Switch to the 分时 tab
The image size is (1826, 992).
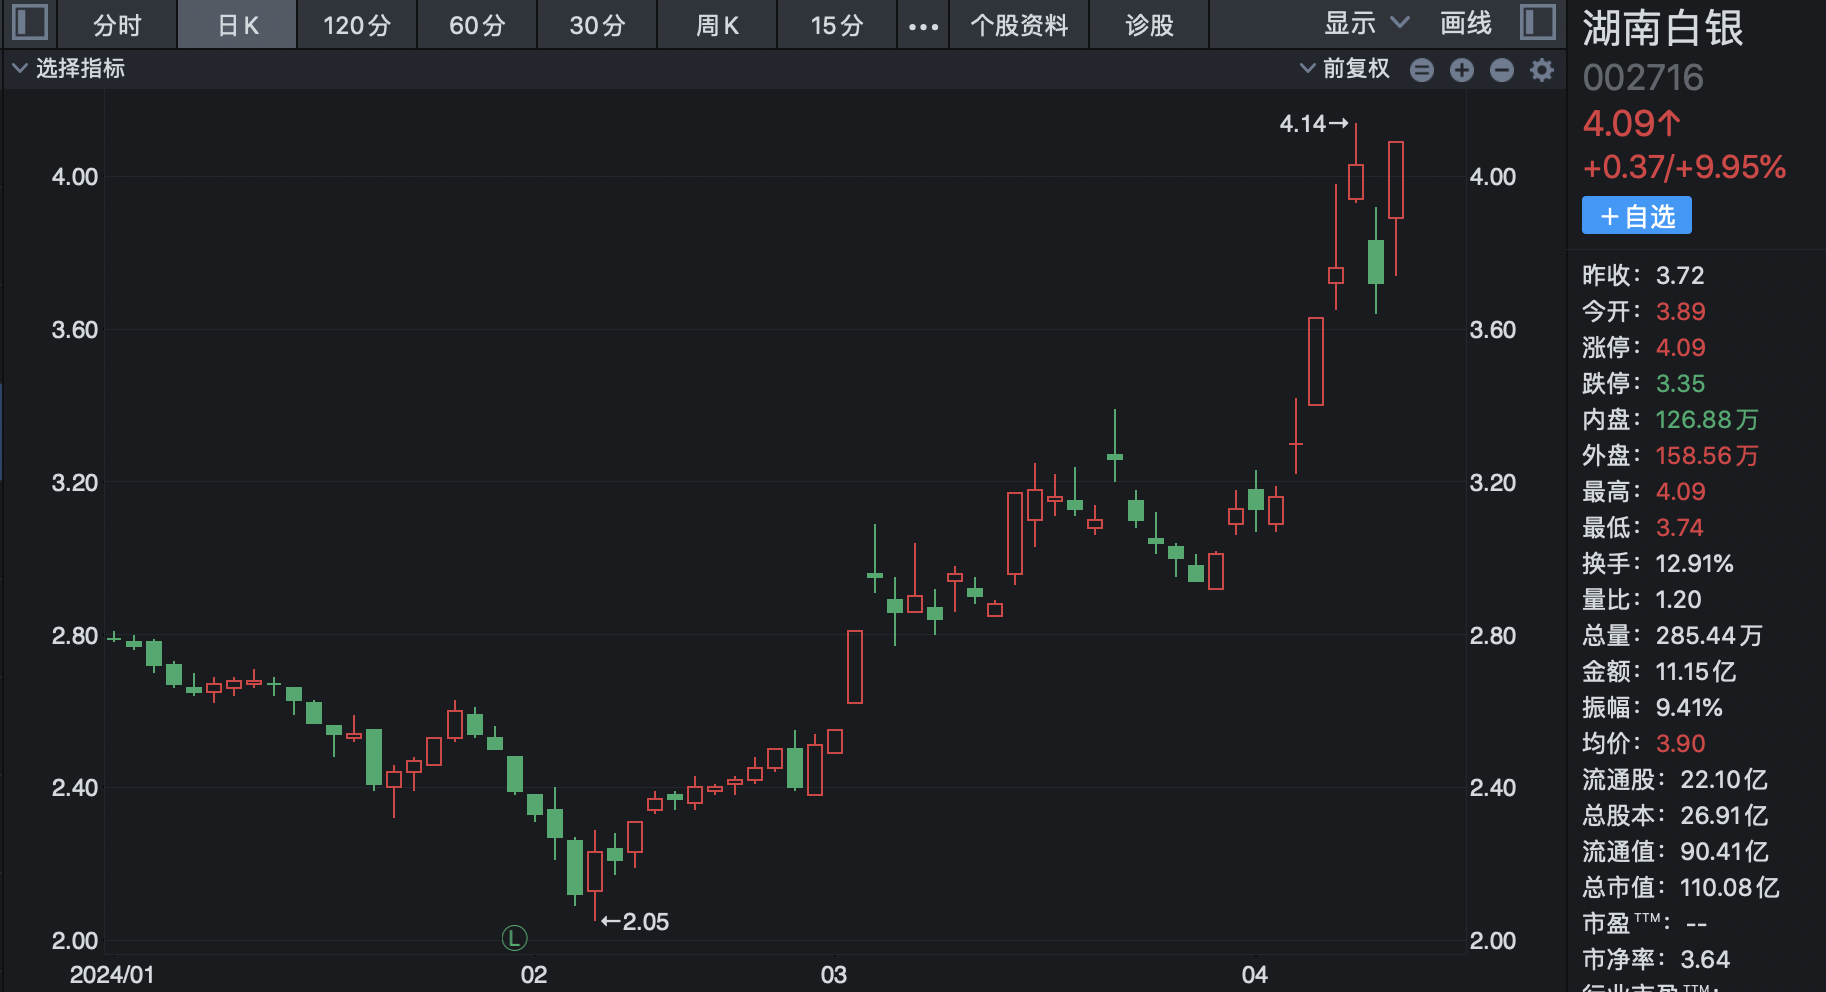pos(117,25)
